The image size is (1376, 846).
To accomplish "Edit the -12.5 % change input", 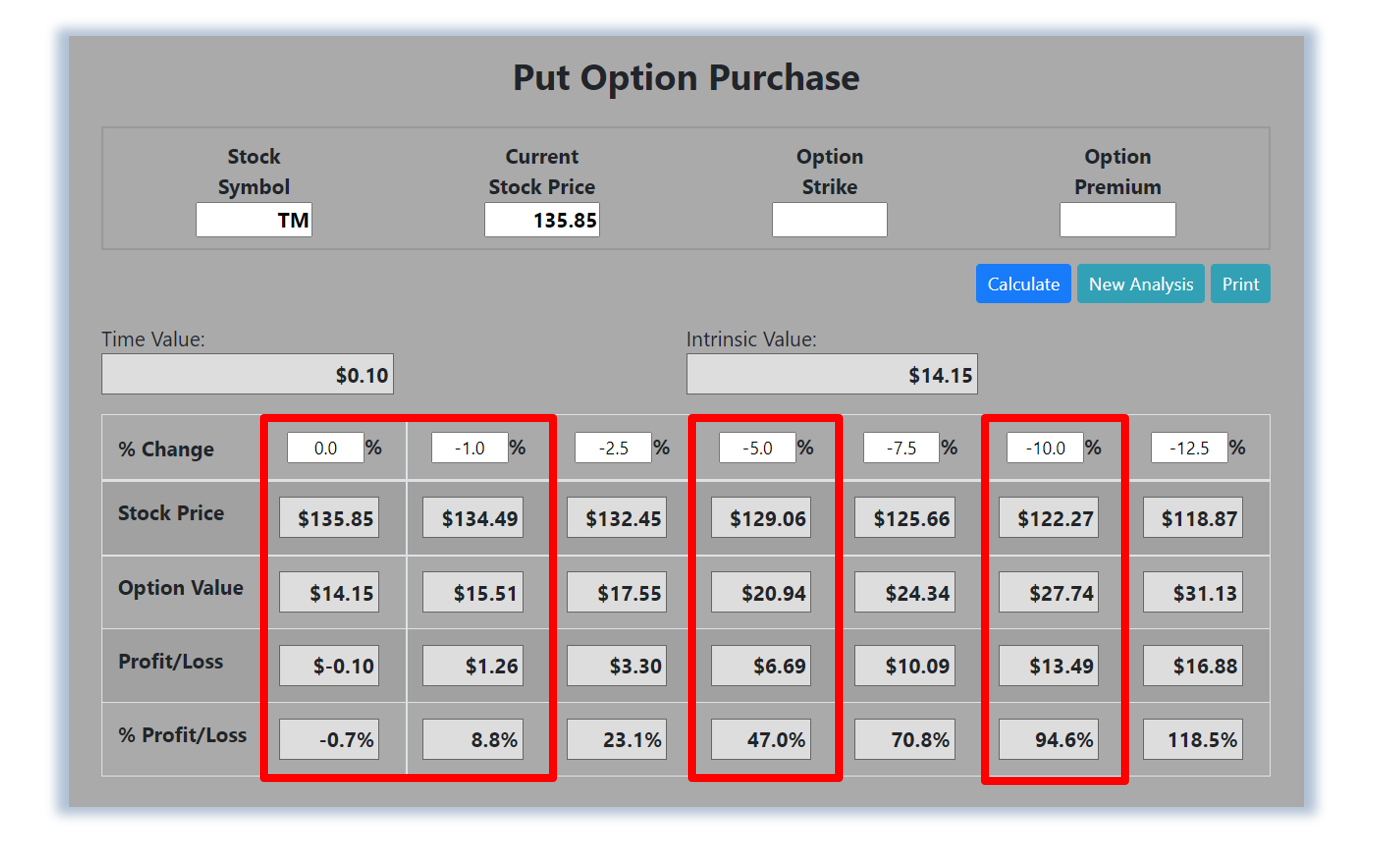I will pyautogui.click(x=1190, y=448).
